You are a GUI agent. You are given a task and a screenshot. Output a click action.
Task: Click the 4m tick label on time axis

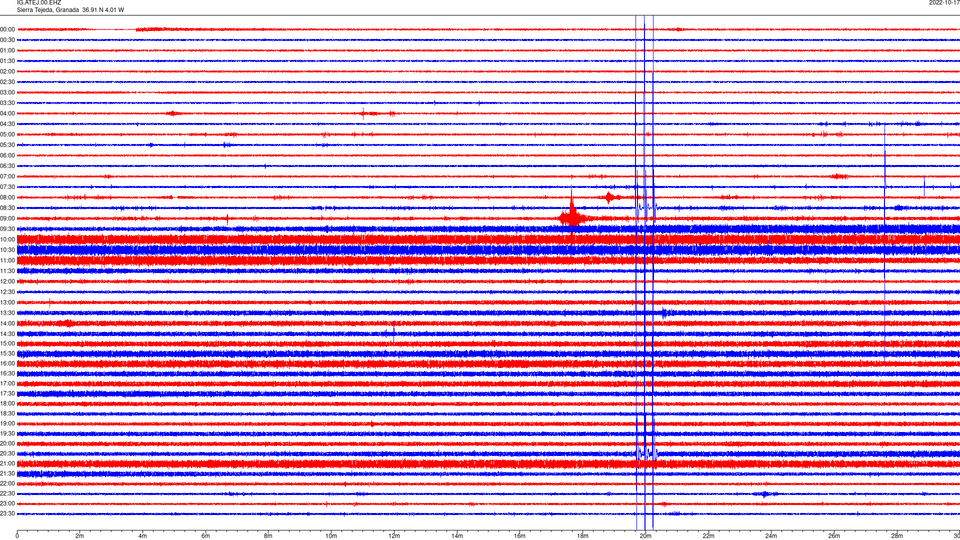coord(143,536)
